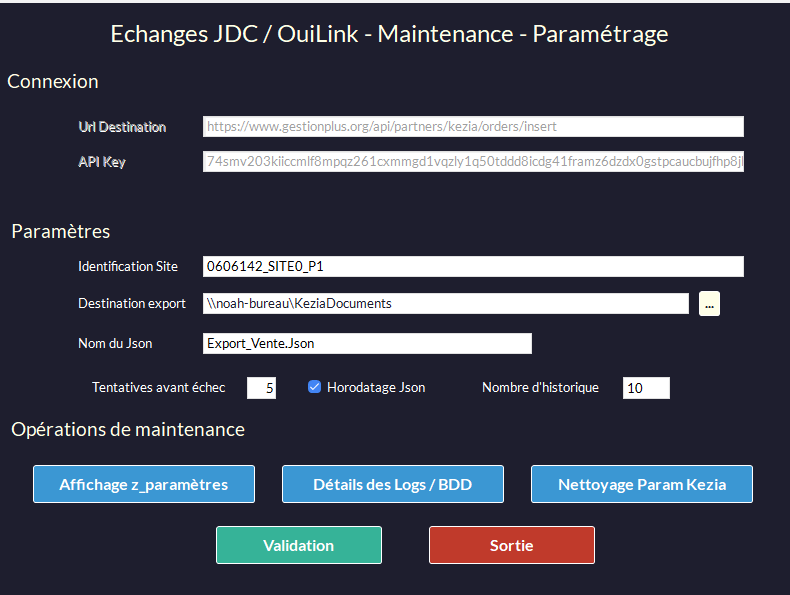This screenshot has height=595, width=790.
Task: Click the Horodatage Json label text
Action: click(x=375, y=387)
